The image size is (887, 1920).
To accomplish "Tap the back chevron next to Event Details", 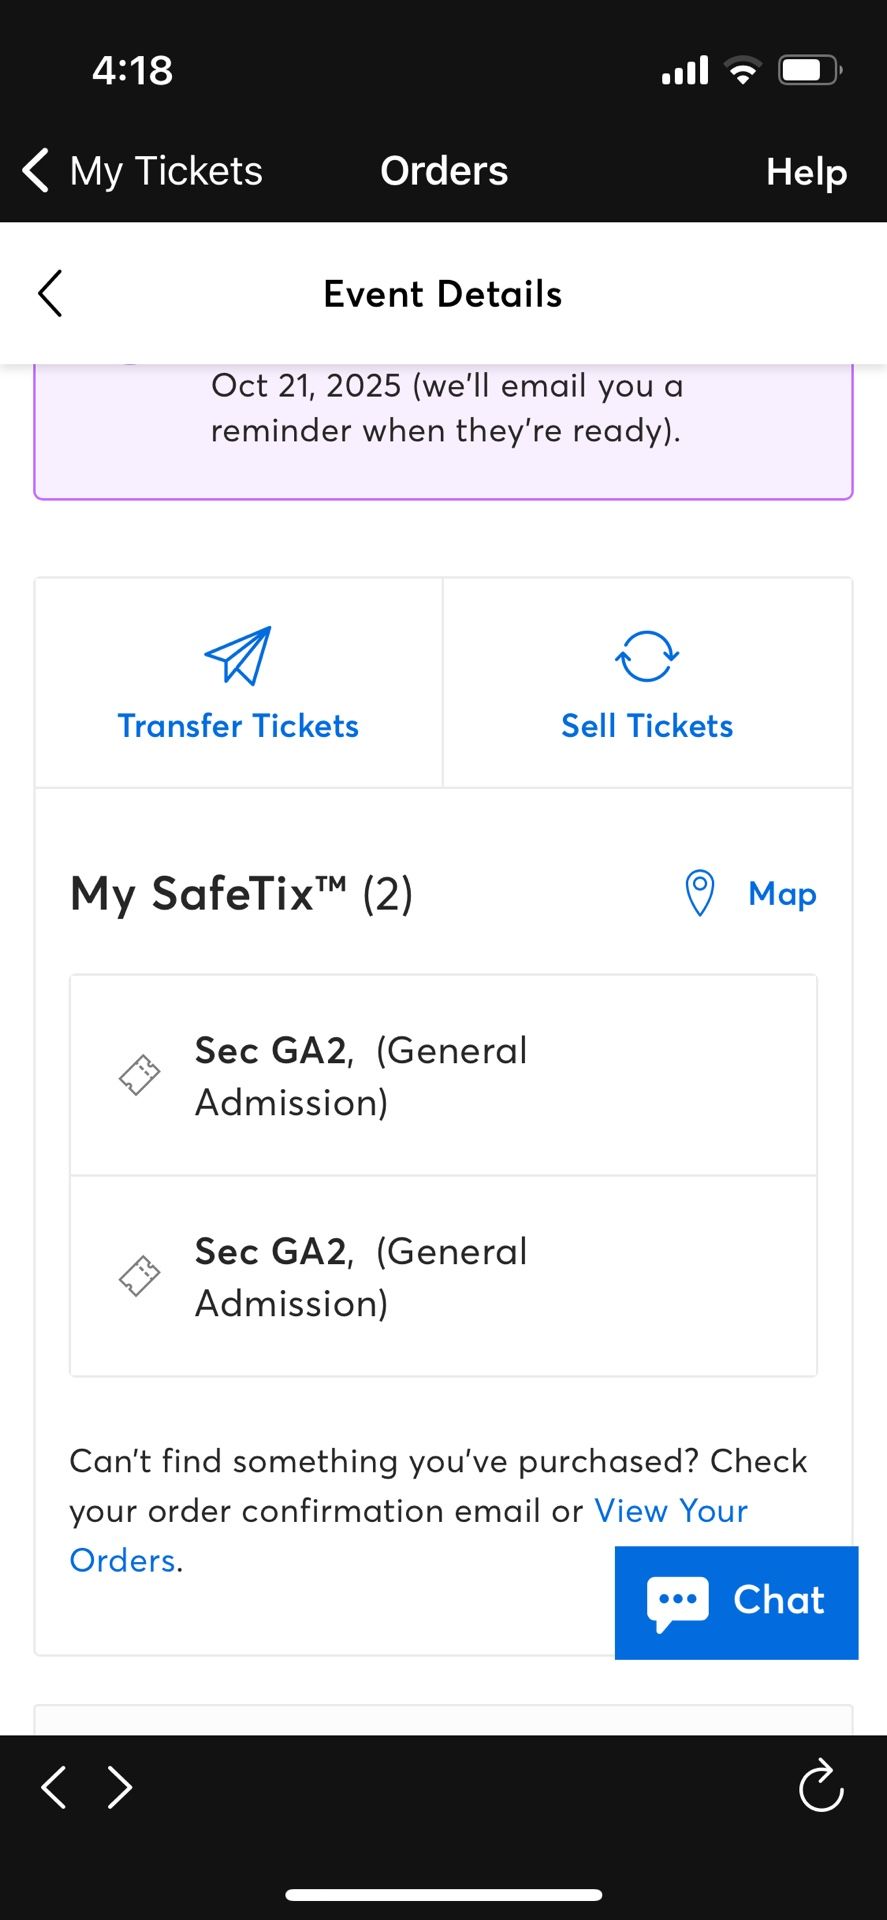I will tap(50, 293).
